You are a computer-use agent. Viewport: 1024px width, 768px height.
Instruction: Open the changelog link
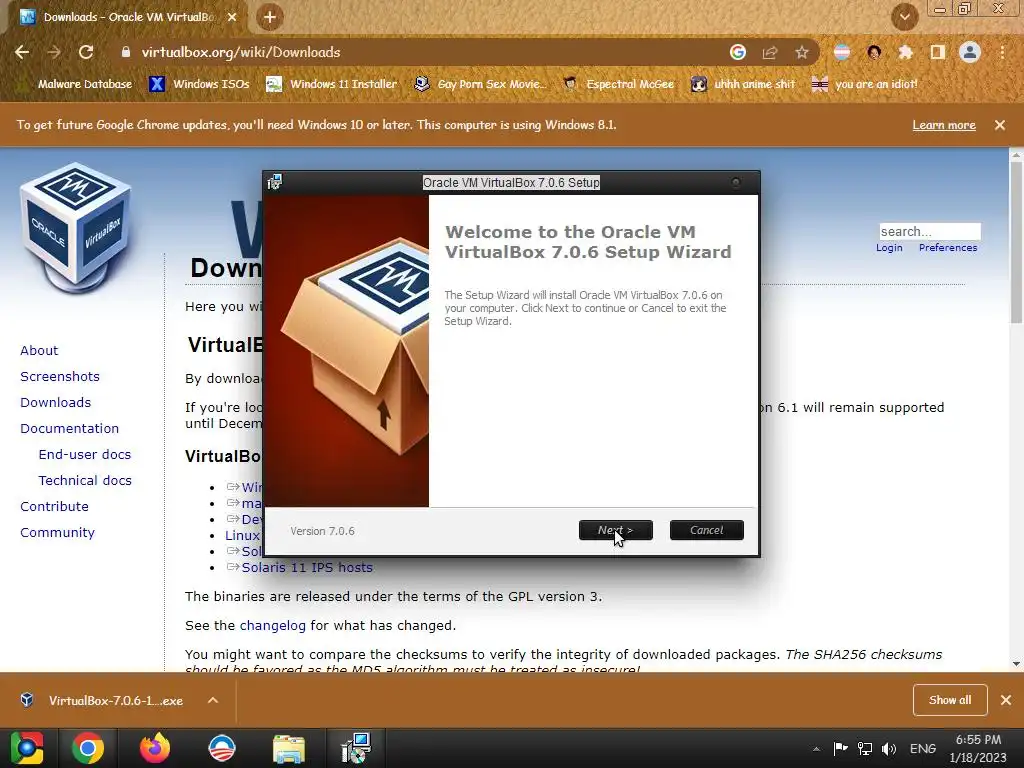pyautogui.click(x=272, y=626)
